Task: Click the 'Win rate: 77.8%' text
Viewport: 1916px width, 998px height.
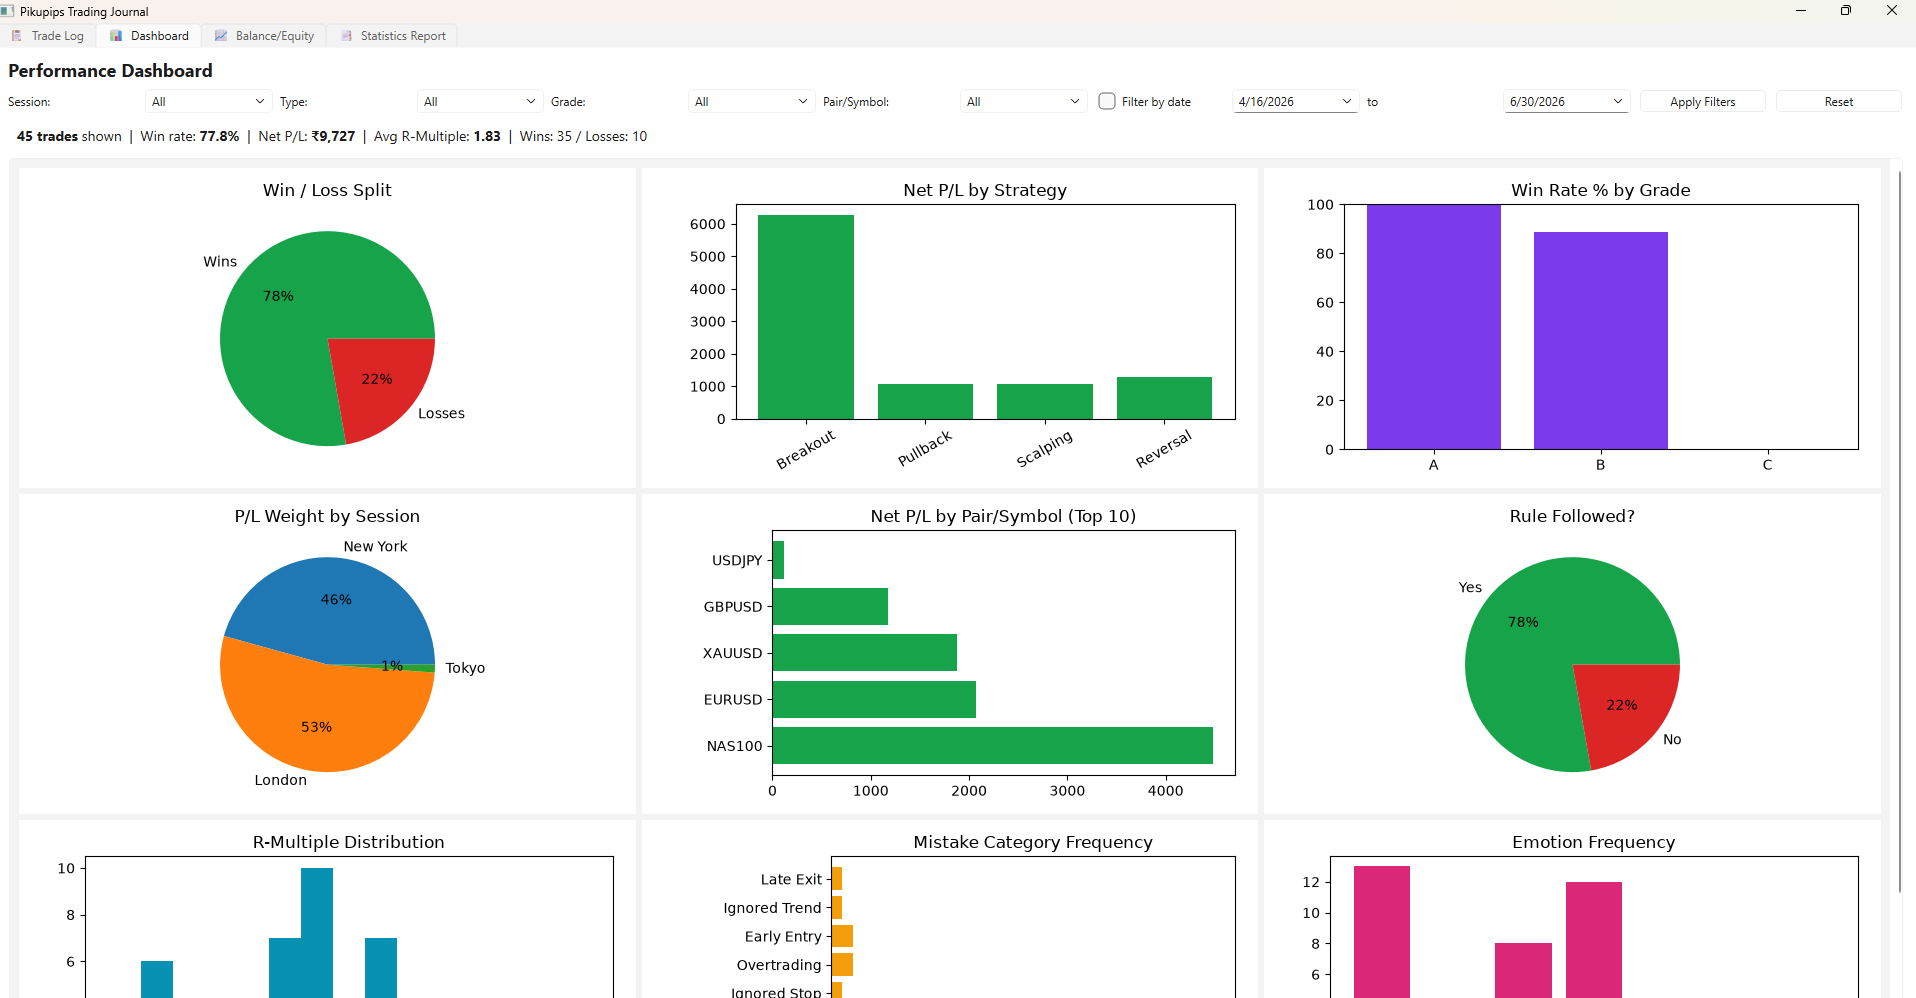Action: click(x=190, y=136)
